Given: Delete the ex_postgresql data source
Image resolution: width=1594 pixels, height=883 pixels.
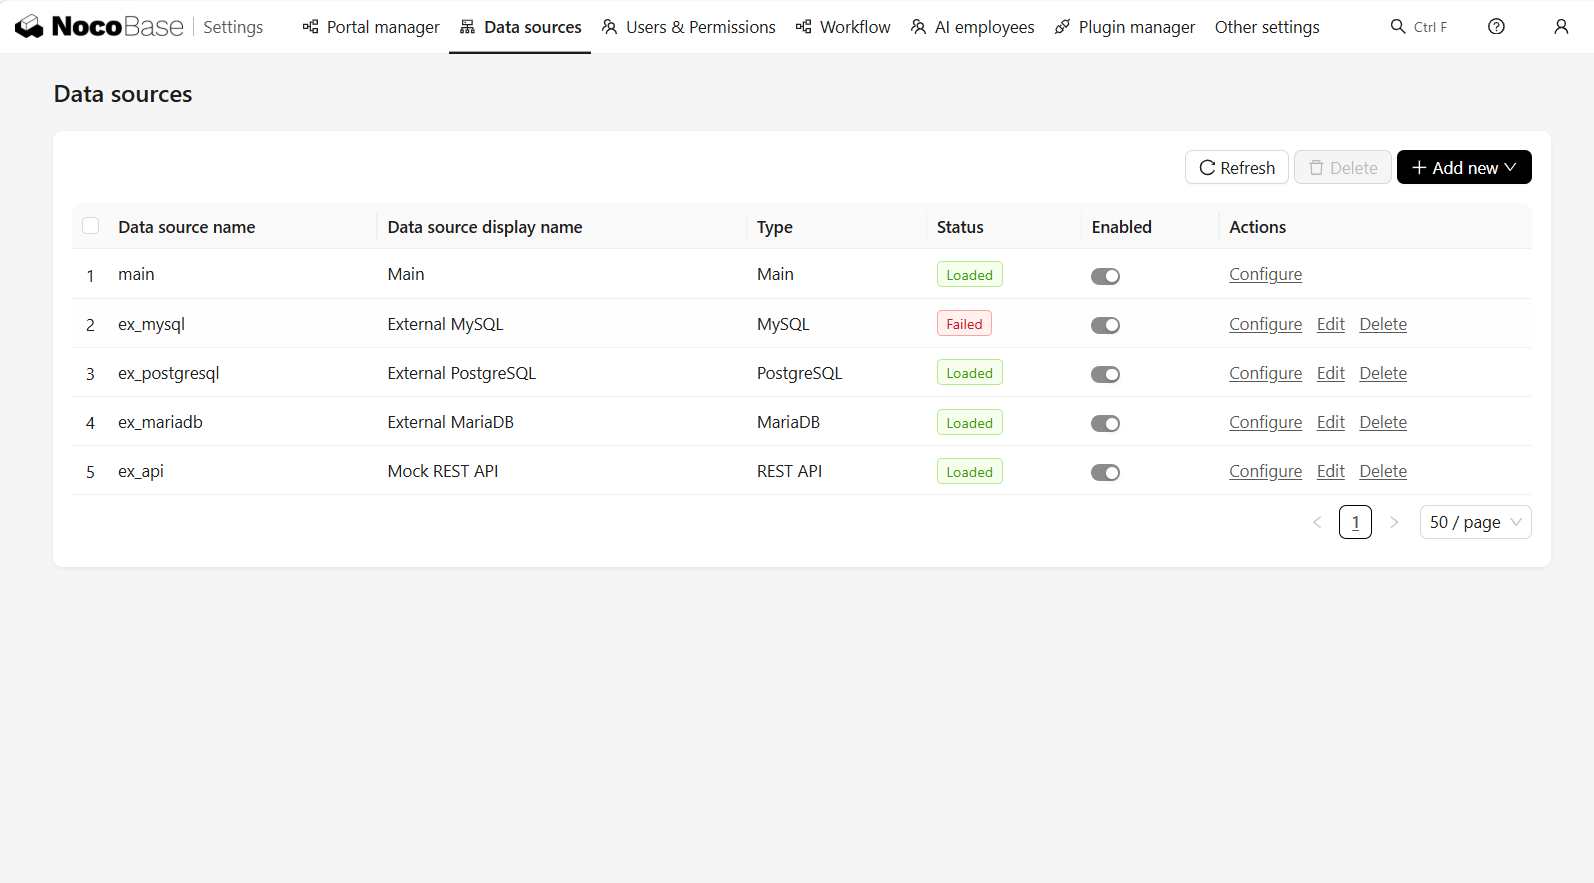Looking at the screenshot, I should tap(1383, 373).
